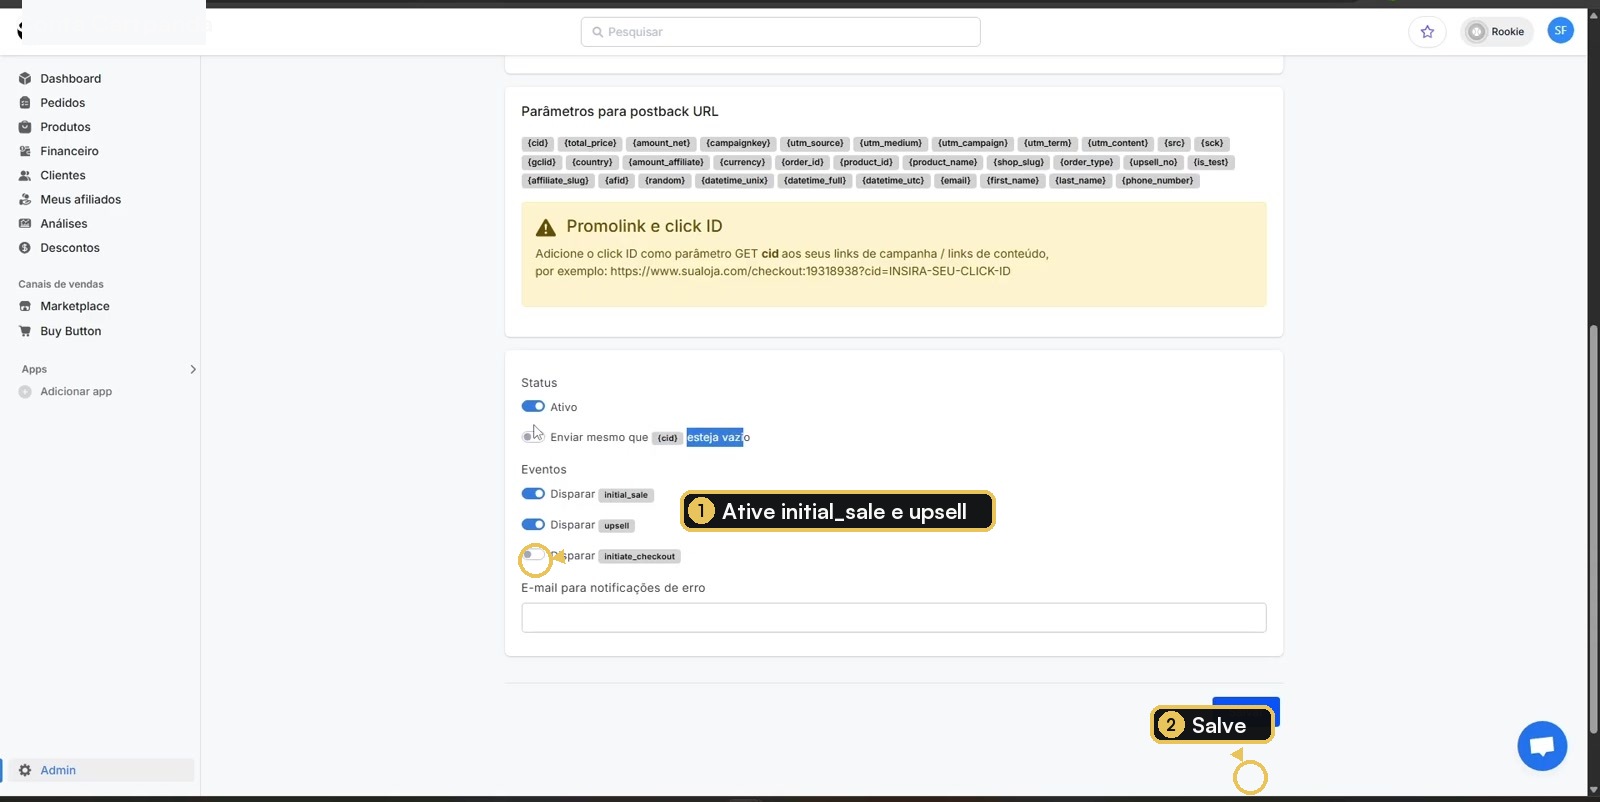This screenshot has width=1600, height=802.
Task: Click the Produtos box icon
Action: 25,127
